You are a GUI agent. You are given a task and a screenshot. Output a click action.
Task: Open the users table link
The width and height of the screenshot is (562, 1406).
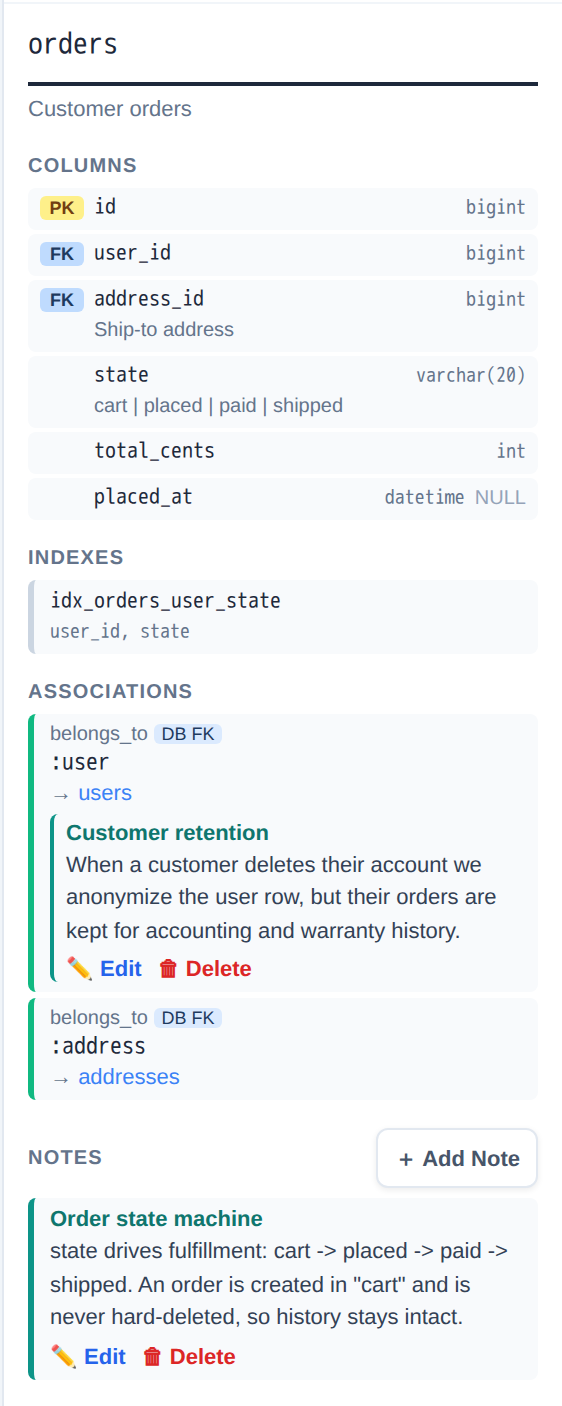pos(105,793)
